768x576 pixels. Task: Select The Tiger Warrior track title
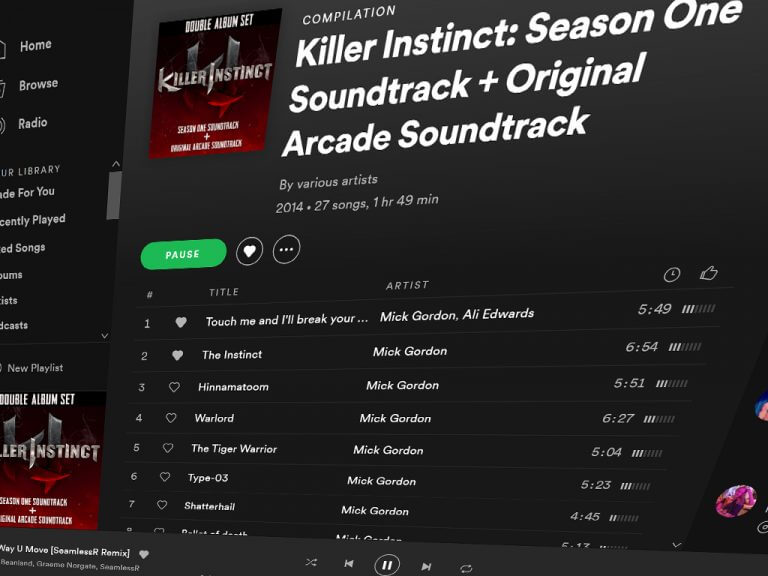[x=234, y=449]
